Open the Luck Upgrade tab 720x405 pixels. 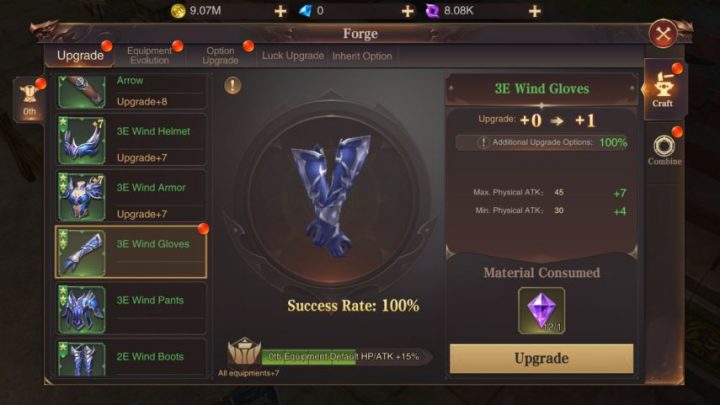[x=293, y=56]
